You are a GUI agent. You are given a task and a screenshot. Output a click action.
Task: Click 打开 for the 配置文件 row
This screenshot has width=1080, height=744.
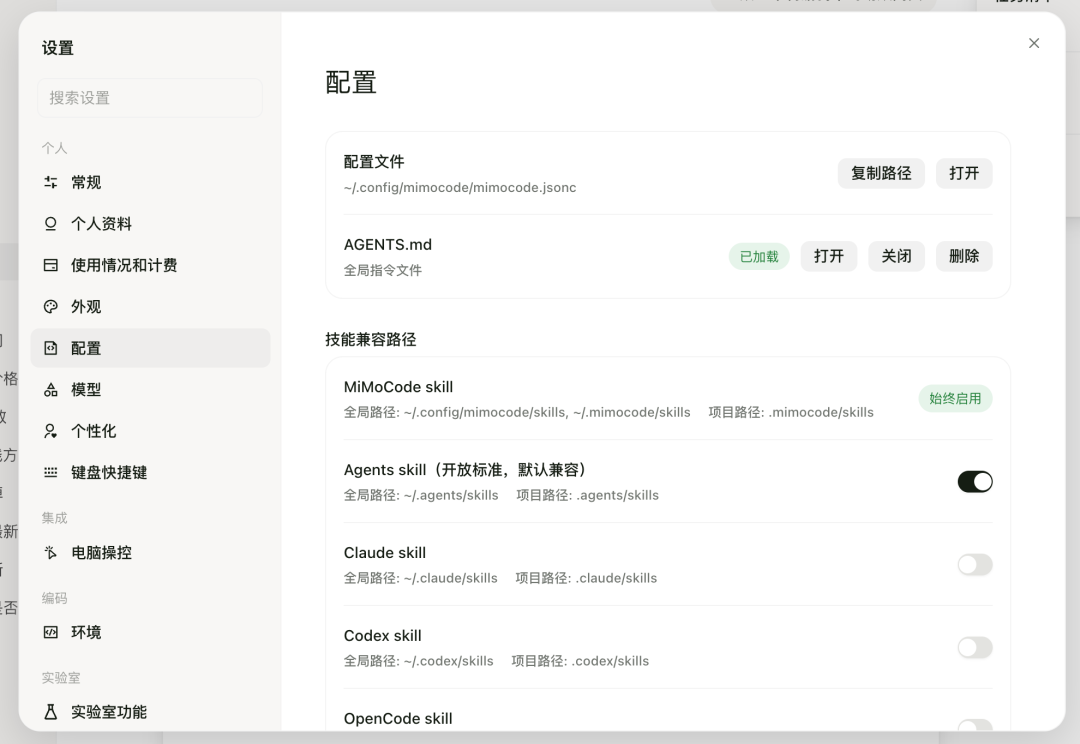point(964,174)
